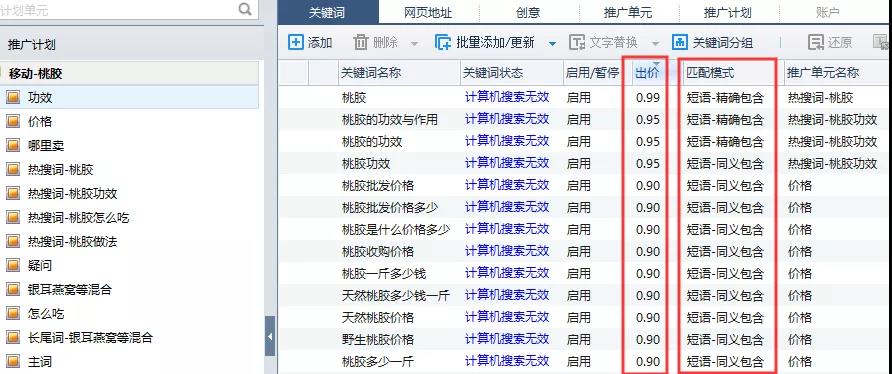The width and height of the screenshot is (892, 374).
Task: Switch to the 网页地址 tab
Action: [x=428, y=12]
